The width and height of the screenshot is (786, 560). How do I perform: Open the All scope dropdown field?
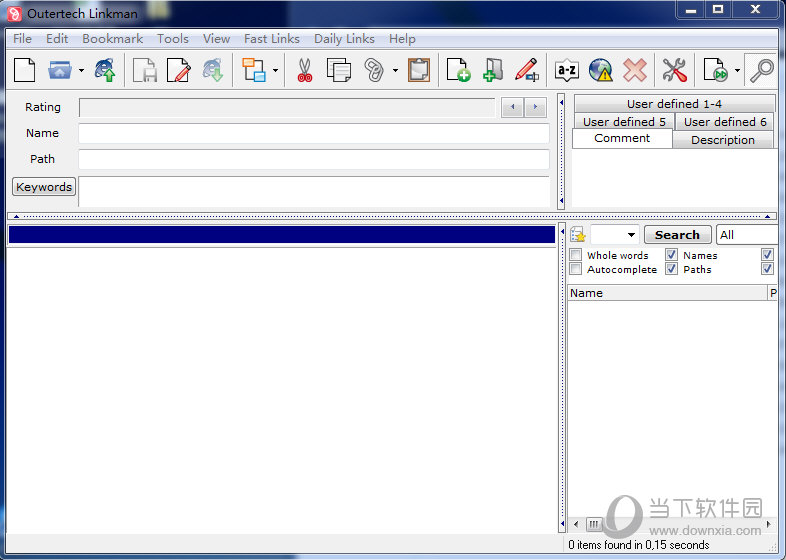tap(747, 235)
